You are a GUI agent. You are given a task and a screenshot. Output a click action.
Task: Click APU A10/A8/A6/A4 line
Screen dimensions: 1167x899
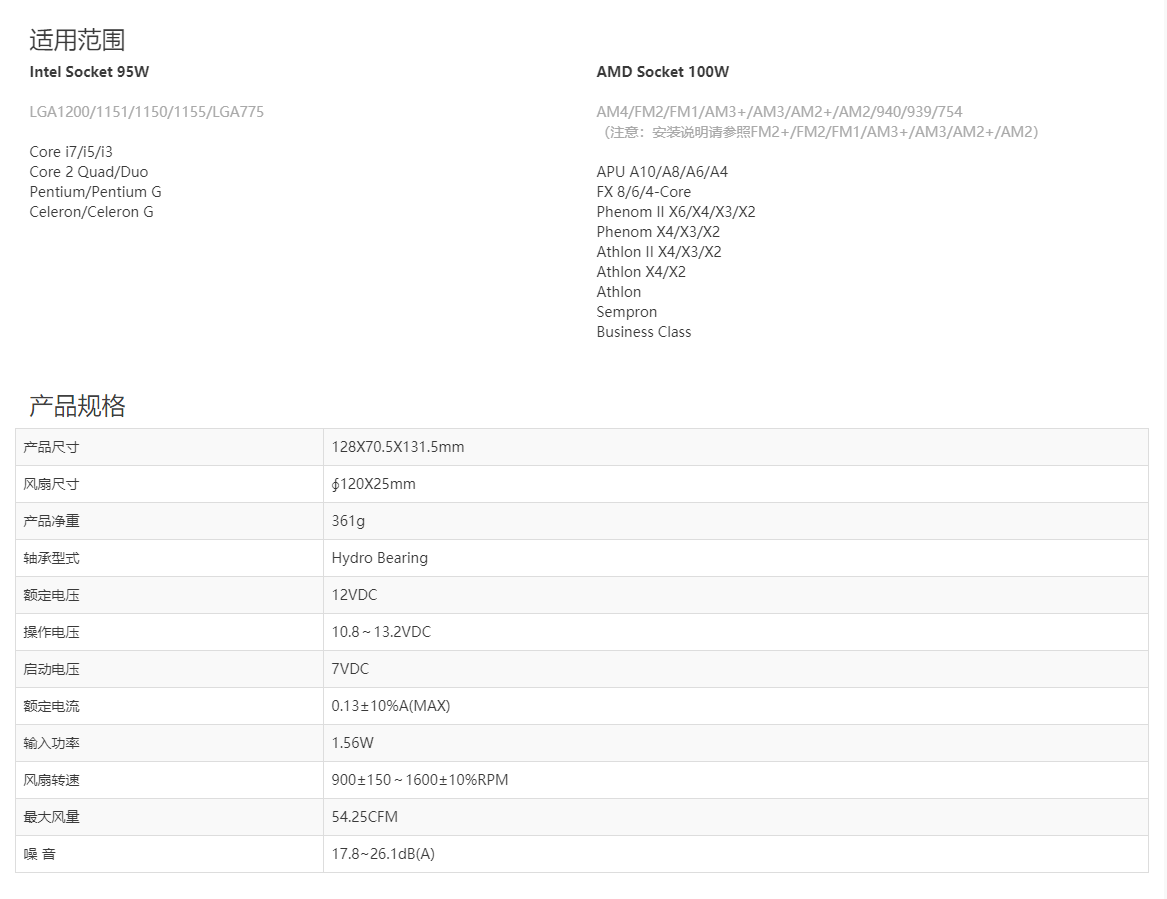click(662, 172)
